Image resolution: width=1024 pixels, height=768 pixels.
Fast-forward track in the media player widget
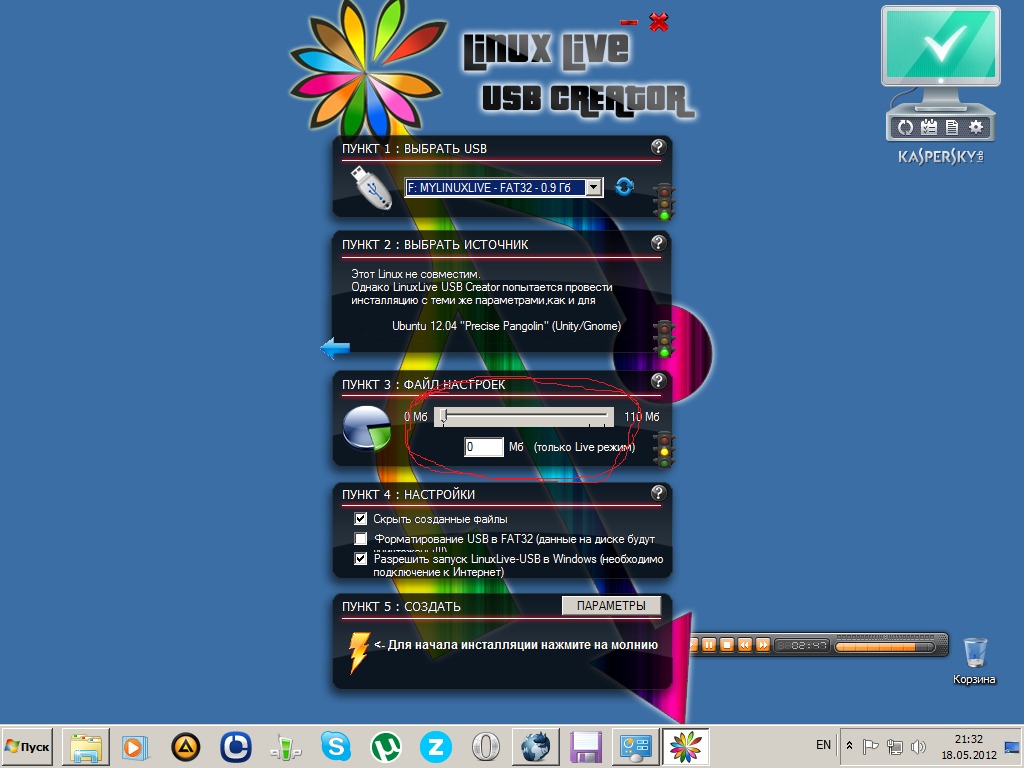pos(762,645)
